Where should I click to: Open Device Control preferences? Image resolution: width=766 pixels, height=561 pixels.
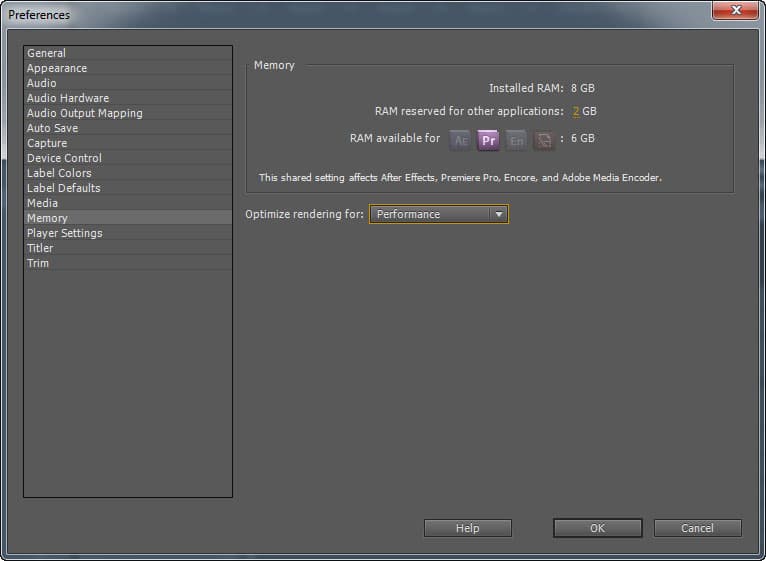coord(128,158)
